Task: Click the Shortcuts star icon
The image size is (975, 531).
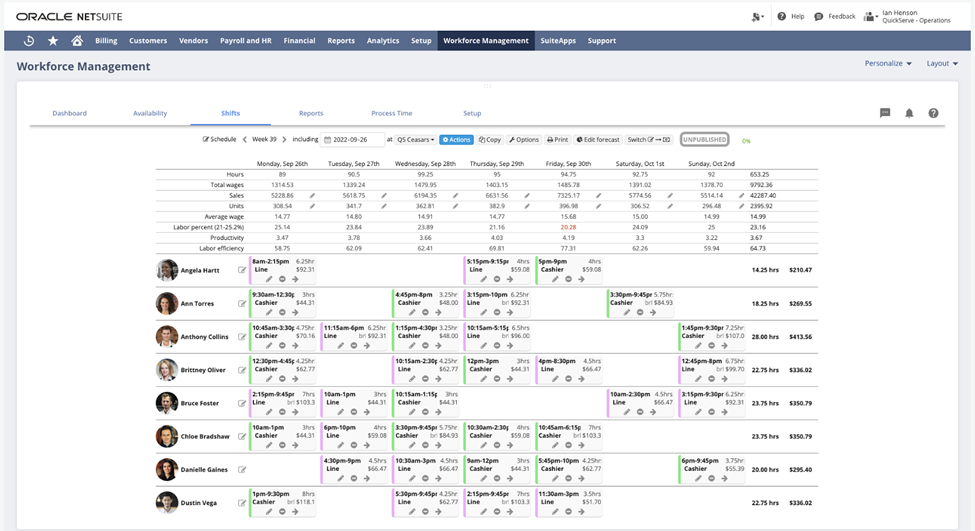Action: 53,41
